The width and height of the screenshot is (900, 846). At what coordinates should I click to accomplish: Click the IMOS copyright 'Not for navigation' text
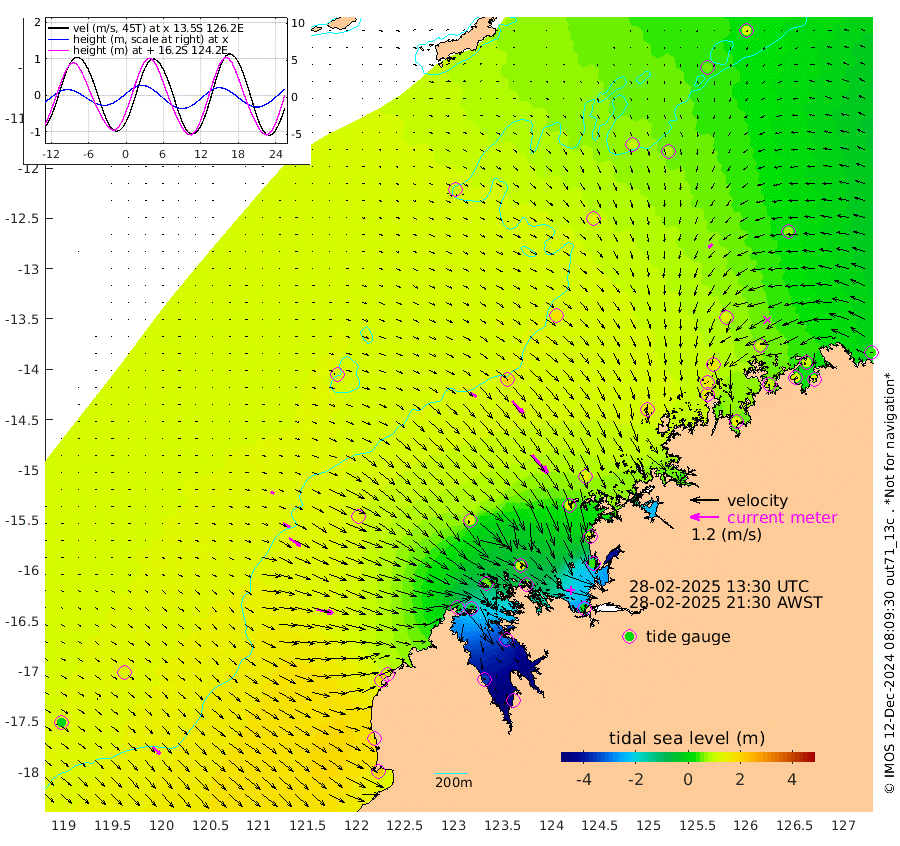click(x=889, y=583)
